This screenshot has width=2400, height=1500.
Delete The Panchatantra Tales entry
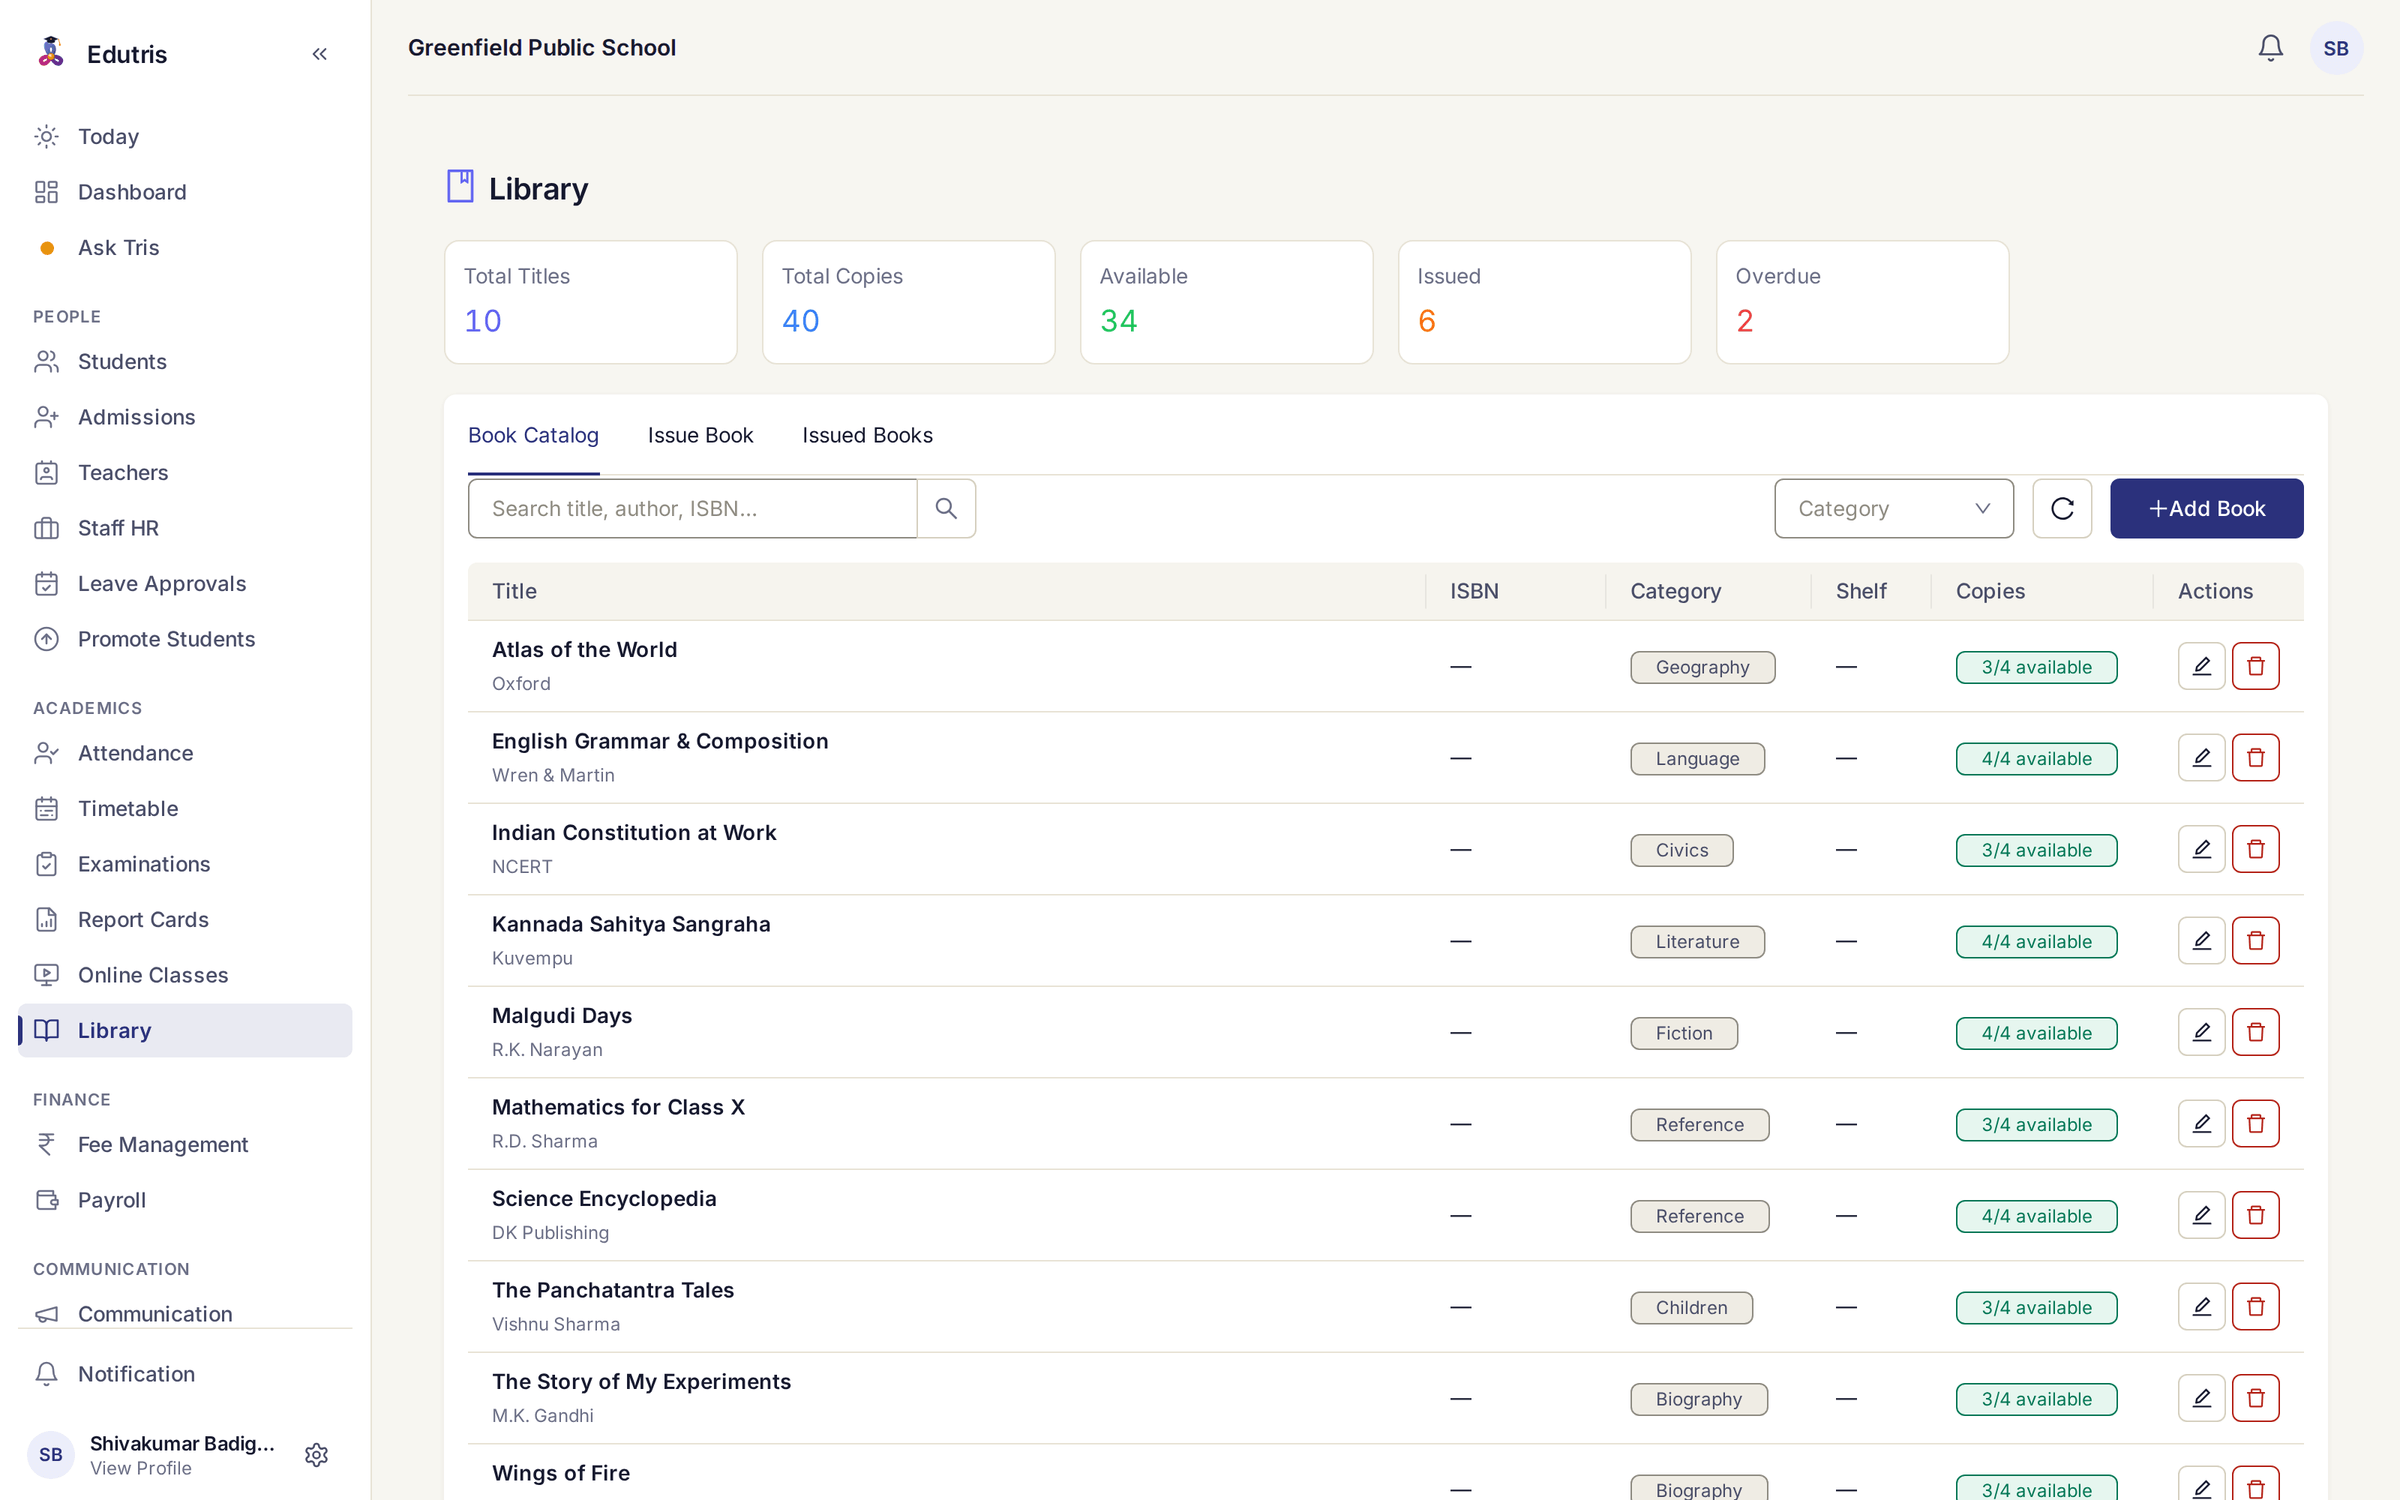(x=2255, y=1307)
